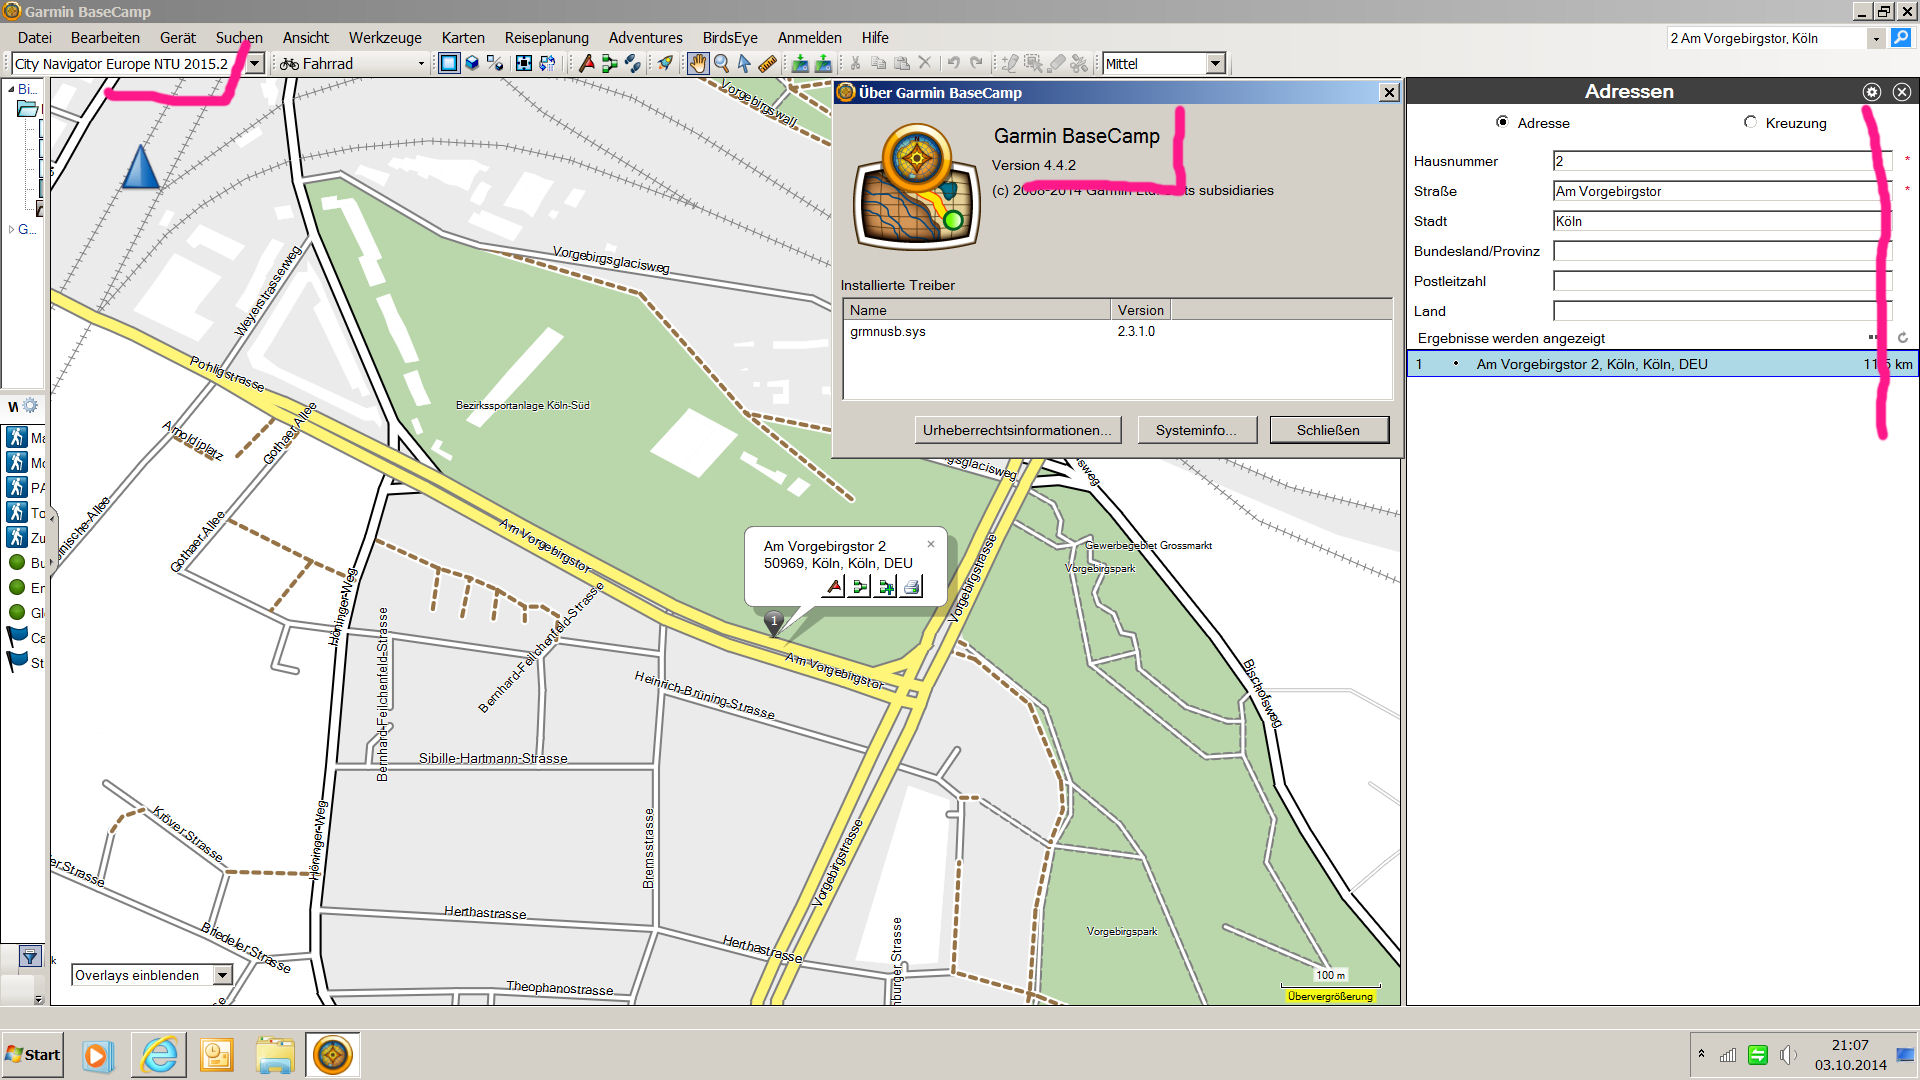Collapse the Bi... library tree node
This screenshot has width=1920, height=1080.
[11, 89]
